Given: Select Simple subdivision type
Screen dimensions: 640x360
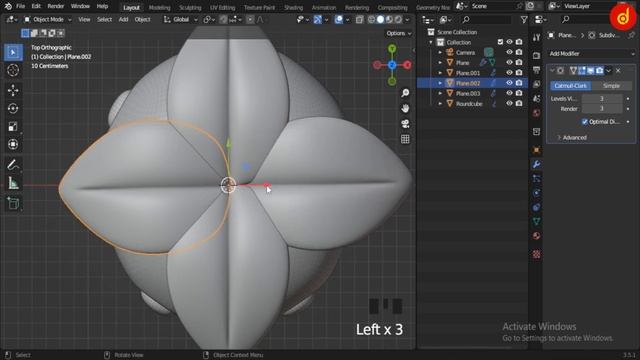Looking at the screenshot, I should (x=611, y=86).
